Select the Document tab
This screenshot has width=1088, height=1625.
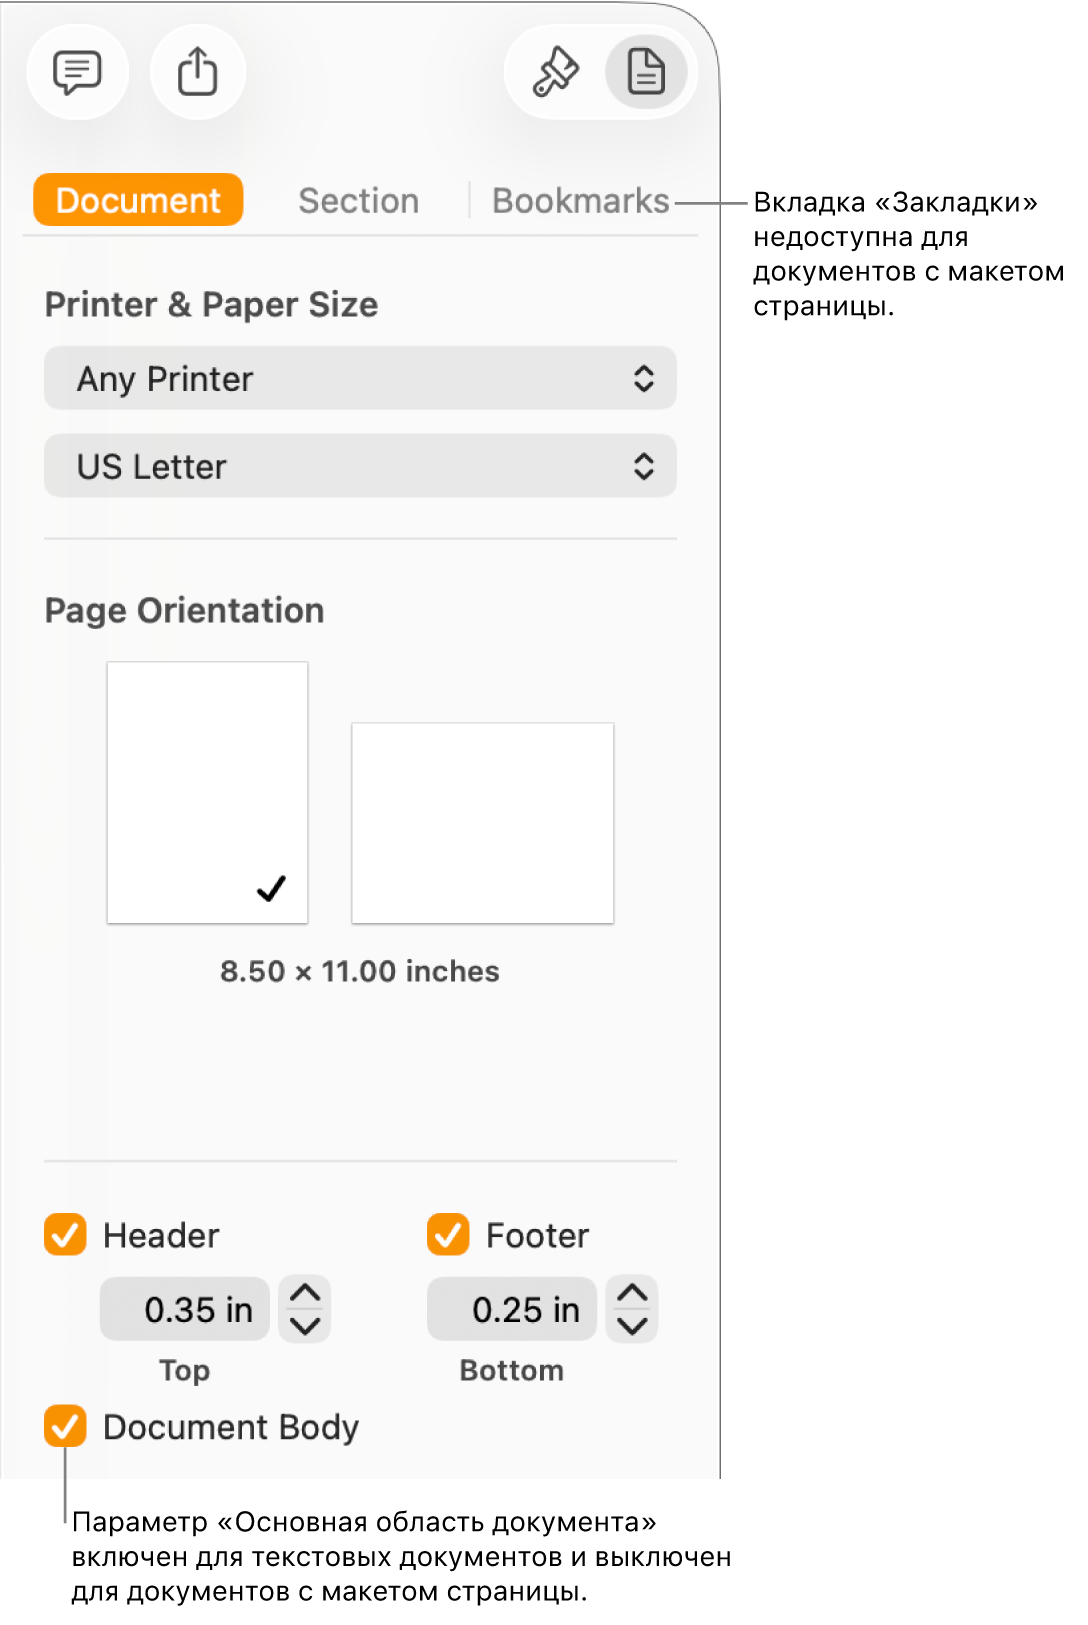[138, 201]
